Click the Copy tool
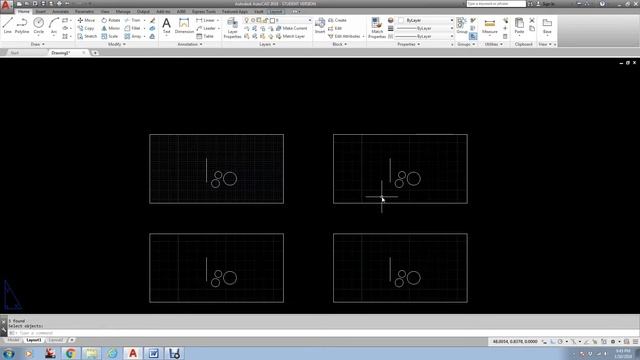This screenshot has width=640, height=360. pyautogui.click(x=86, y=28)
